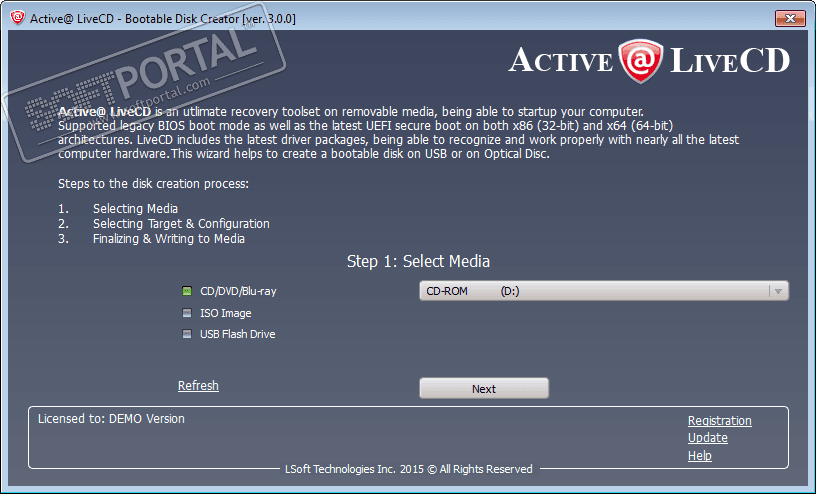Viewport: 816px width, 494px height.
Task: Select the USB Flash Drive option
Action: click(x=229, y=334)
